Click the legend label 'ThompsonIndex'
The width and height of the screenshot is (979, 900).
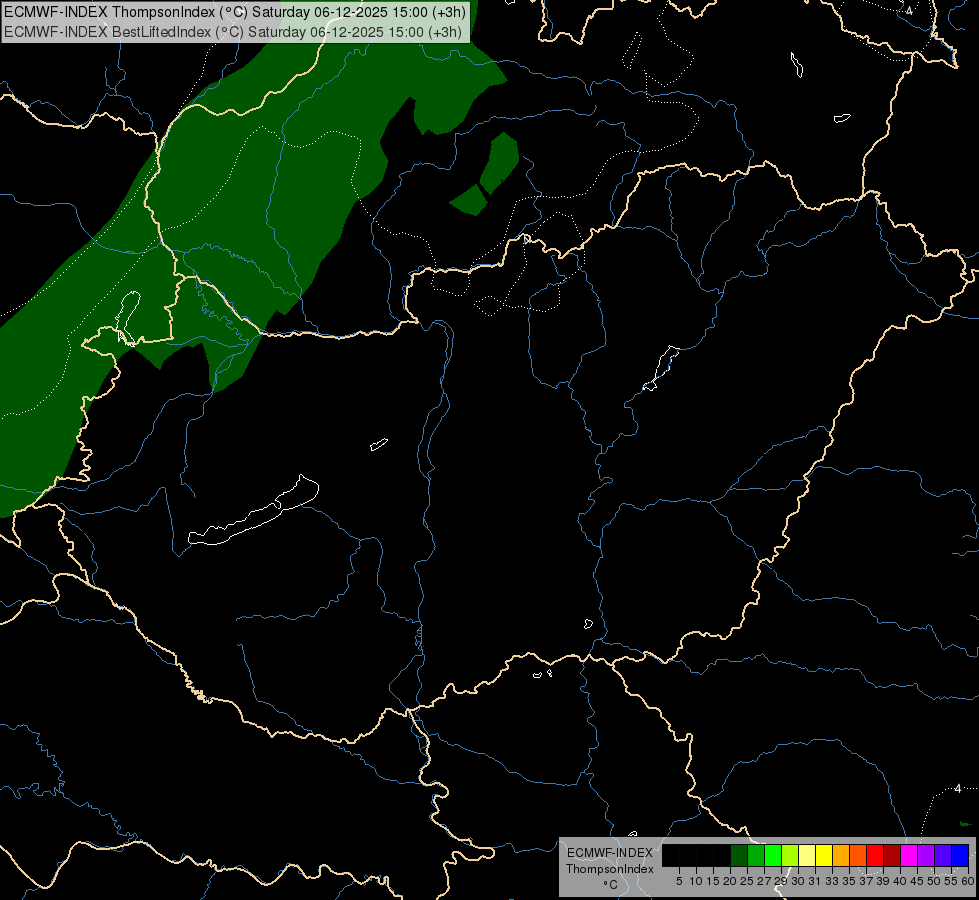(610, 869)
